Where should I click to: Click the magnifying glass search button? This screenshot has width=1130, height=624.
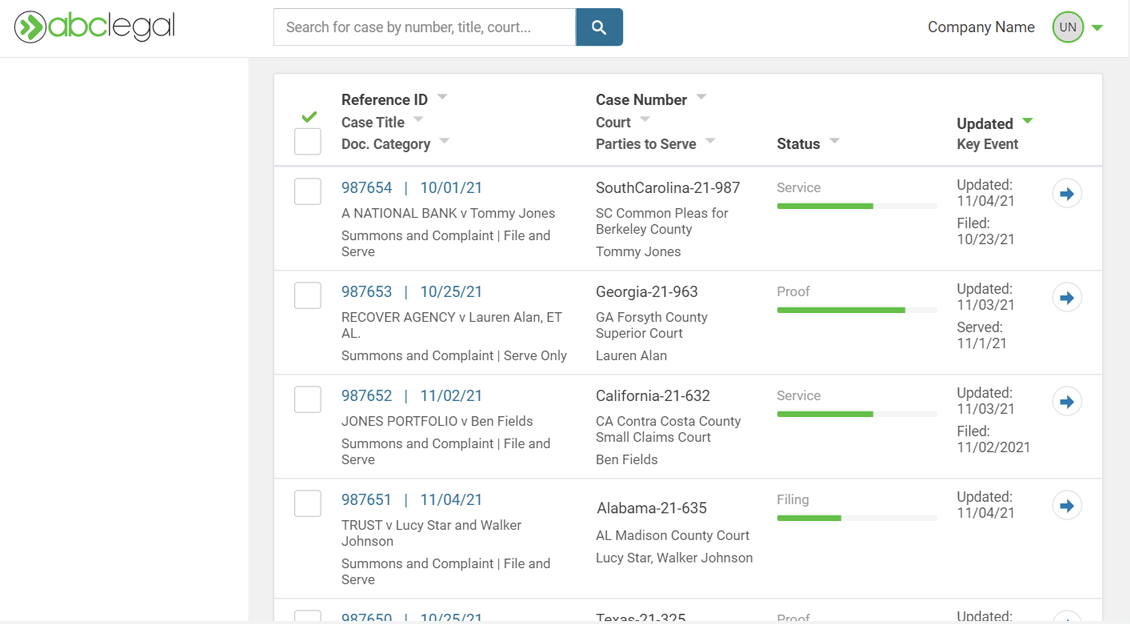(599, 27)
